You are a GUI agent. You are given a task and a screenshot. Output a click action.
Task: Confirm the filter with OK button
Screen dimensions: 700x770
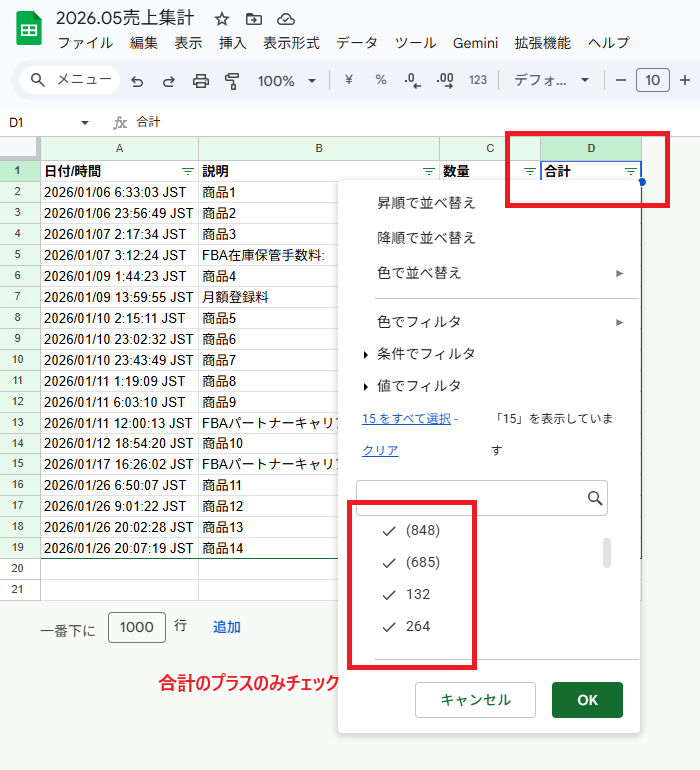(x=587, y=700)
